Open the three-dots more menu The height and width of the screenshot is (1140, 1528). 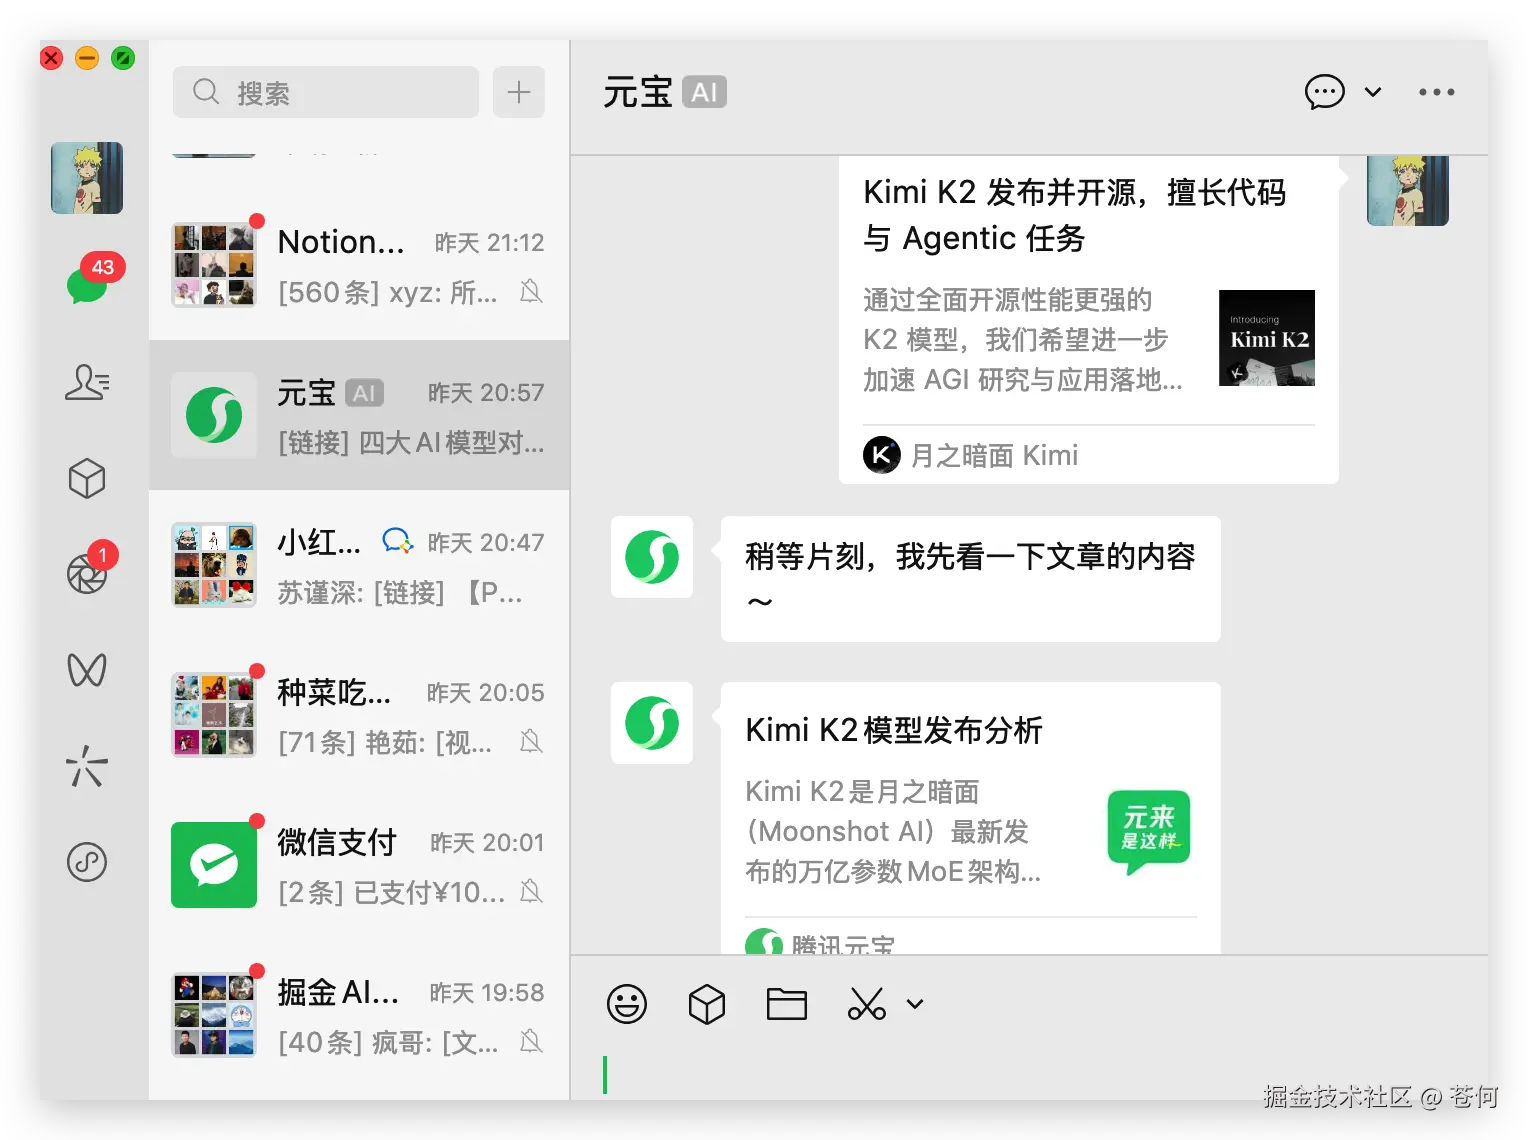coord(1436,92)
